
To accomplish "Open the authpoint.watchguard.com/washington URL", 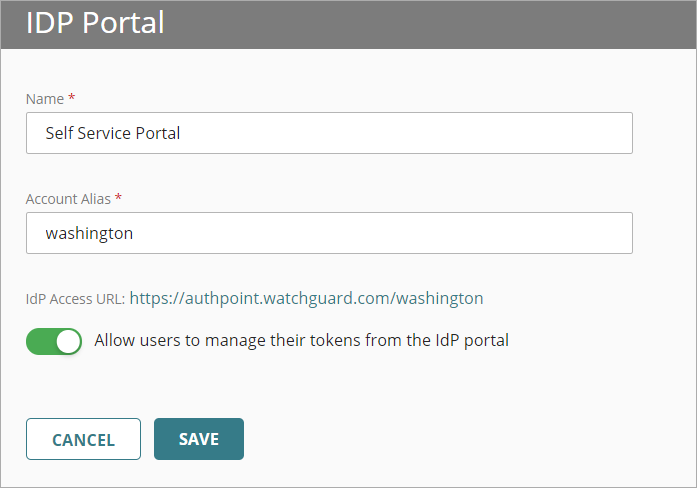I will (306, 298).
